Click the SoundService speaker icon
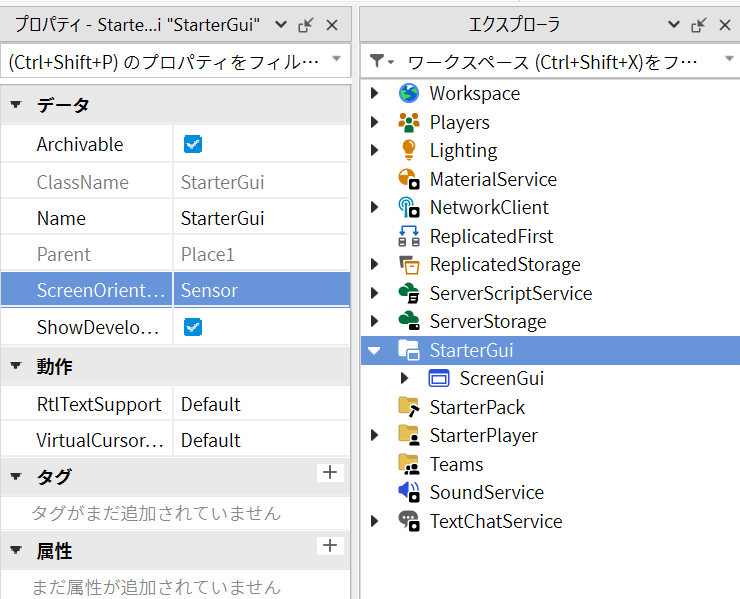 coord(409,492)
